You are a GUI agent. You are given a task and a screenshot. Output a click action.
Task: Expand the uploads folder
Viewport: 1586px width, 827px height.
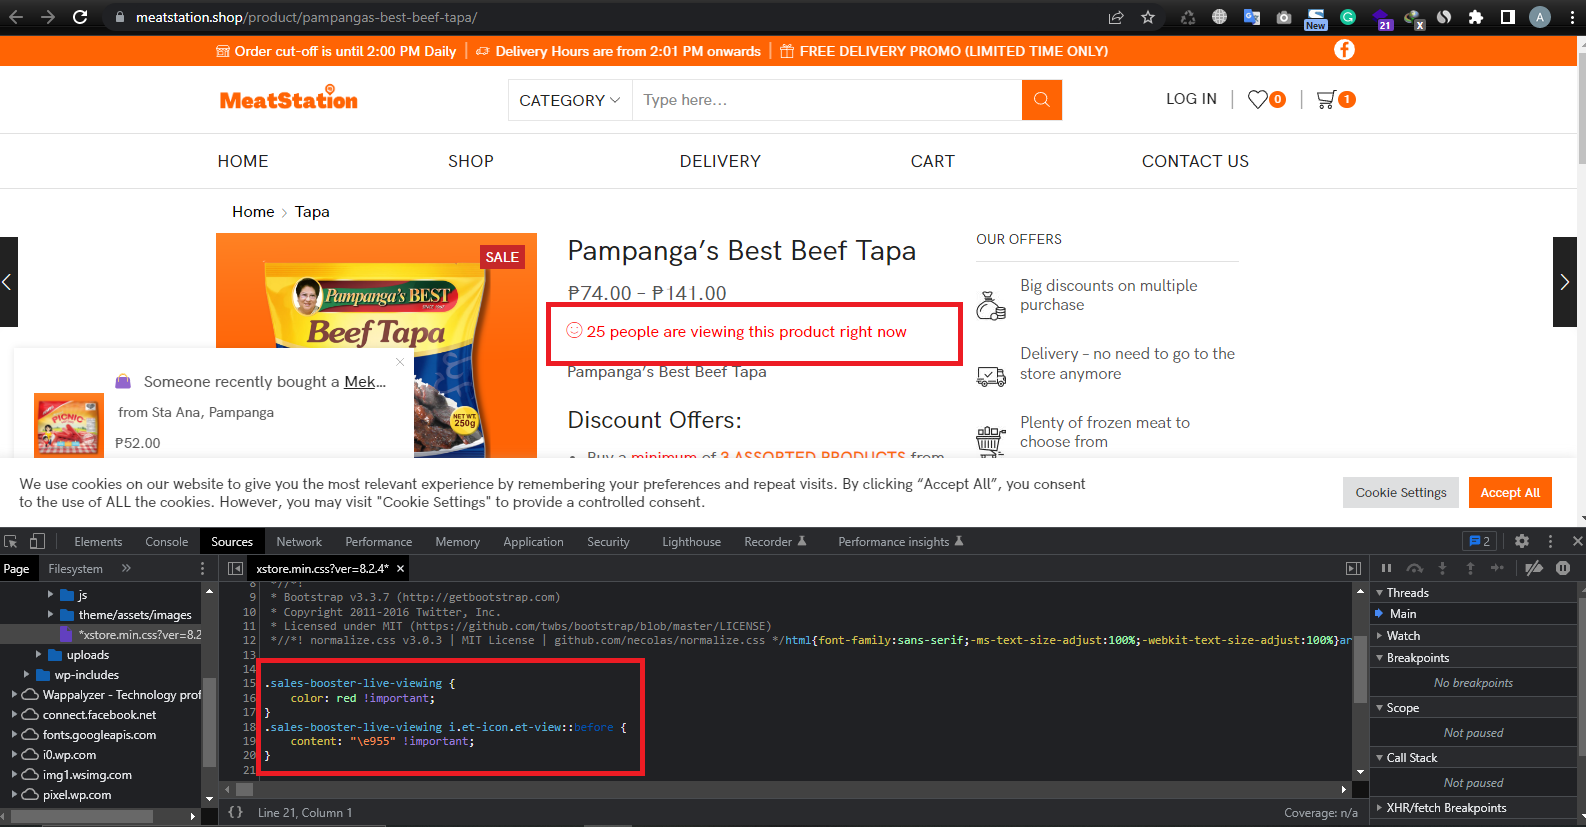39,654
